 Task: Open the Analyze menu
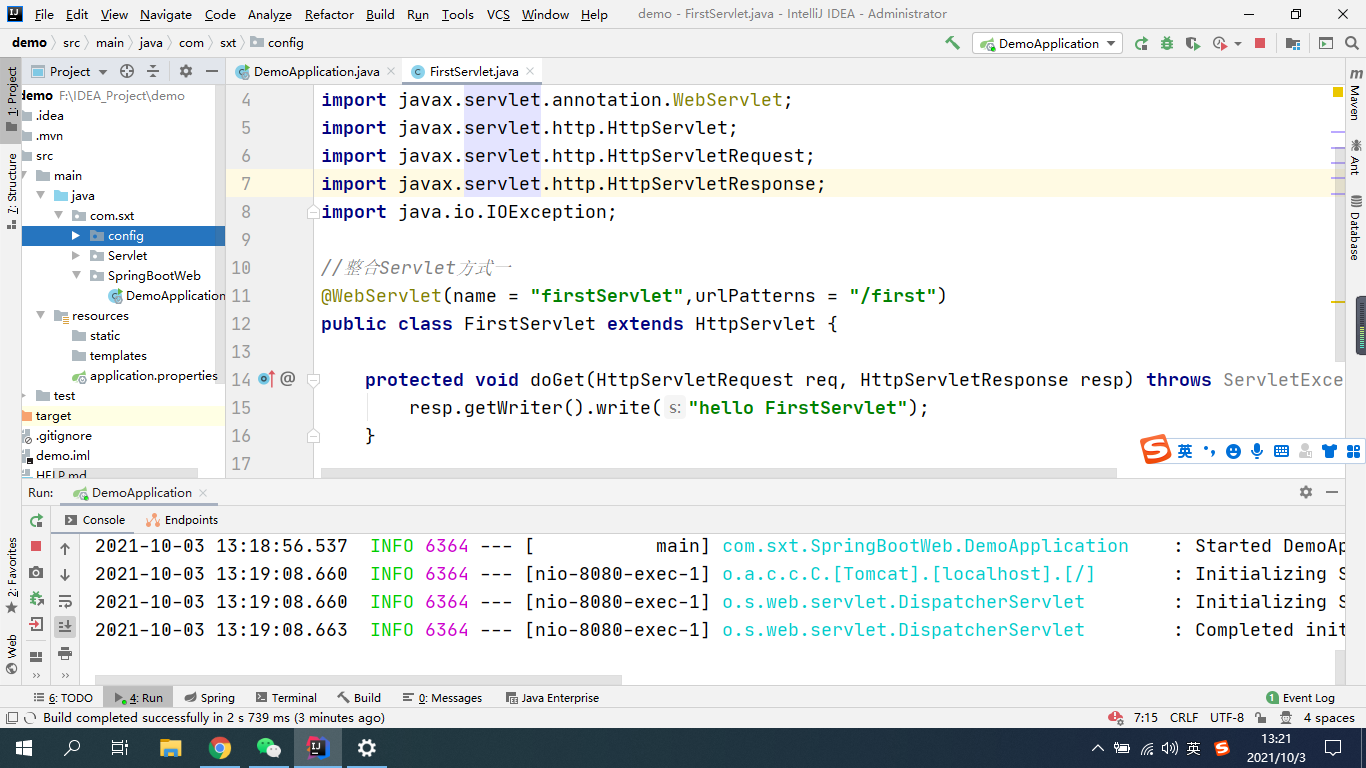[269, 14]
